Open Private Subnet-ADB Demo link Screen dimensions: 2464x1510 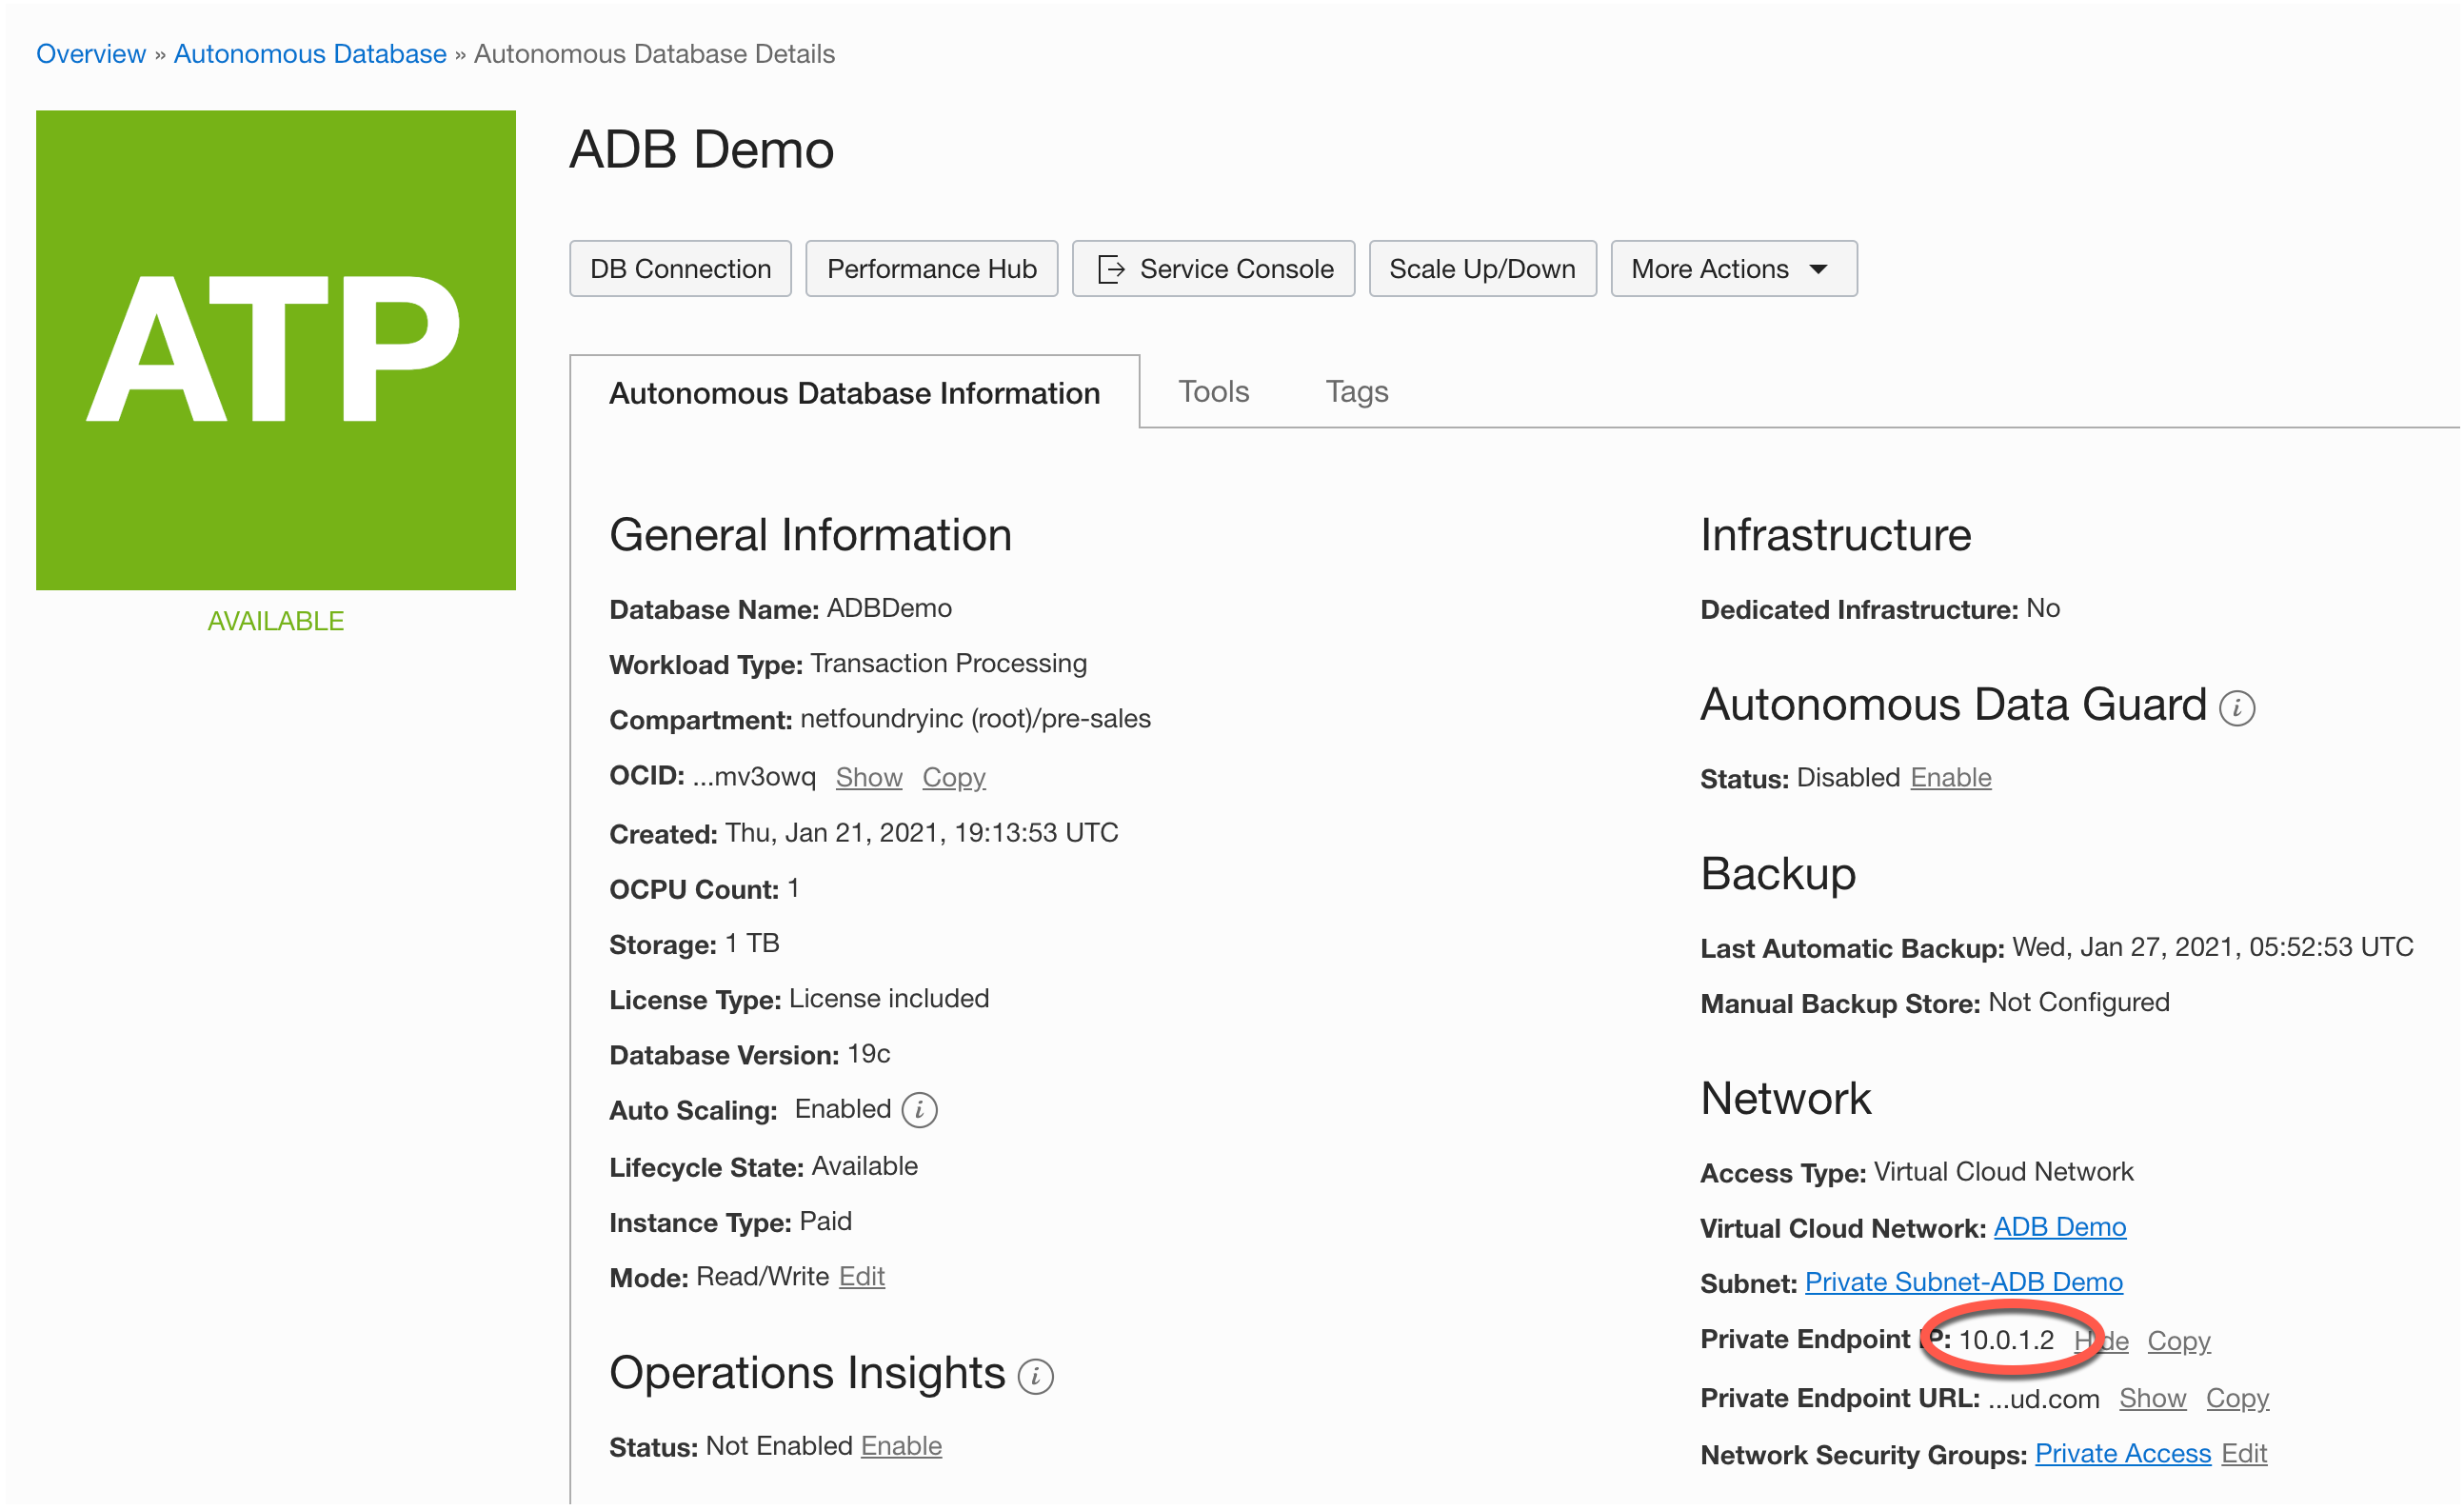[1966, 1284]
